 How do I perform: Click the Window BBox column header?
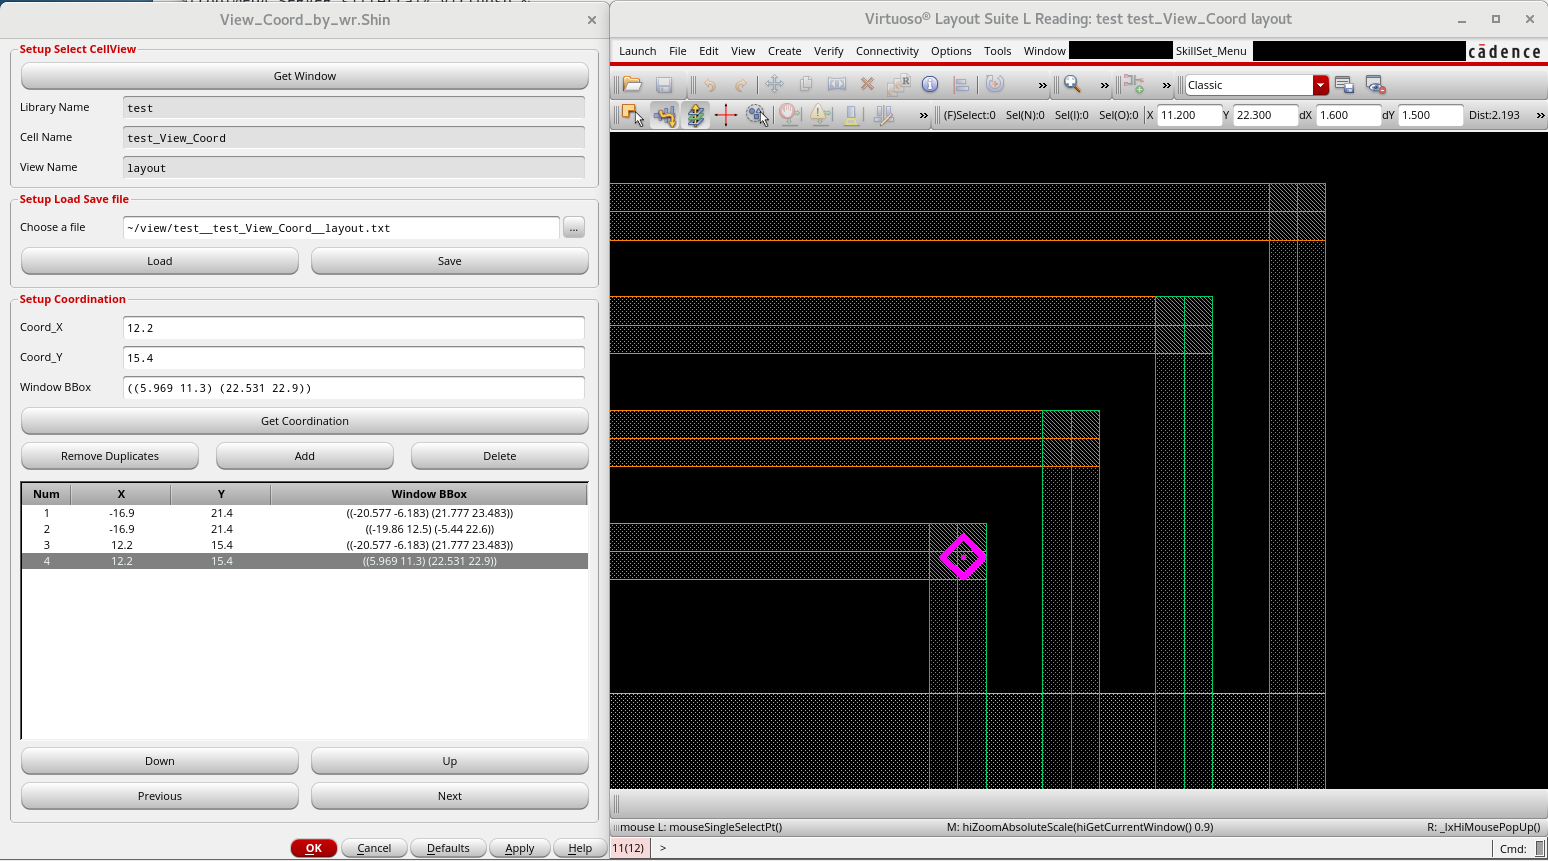429,494
